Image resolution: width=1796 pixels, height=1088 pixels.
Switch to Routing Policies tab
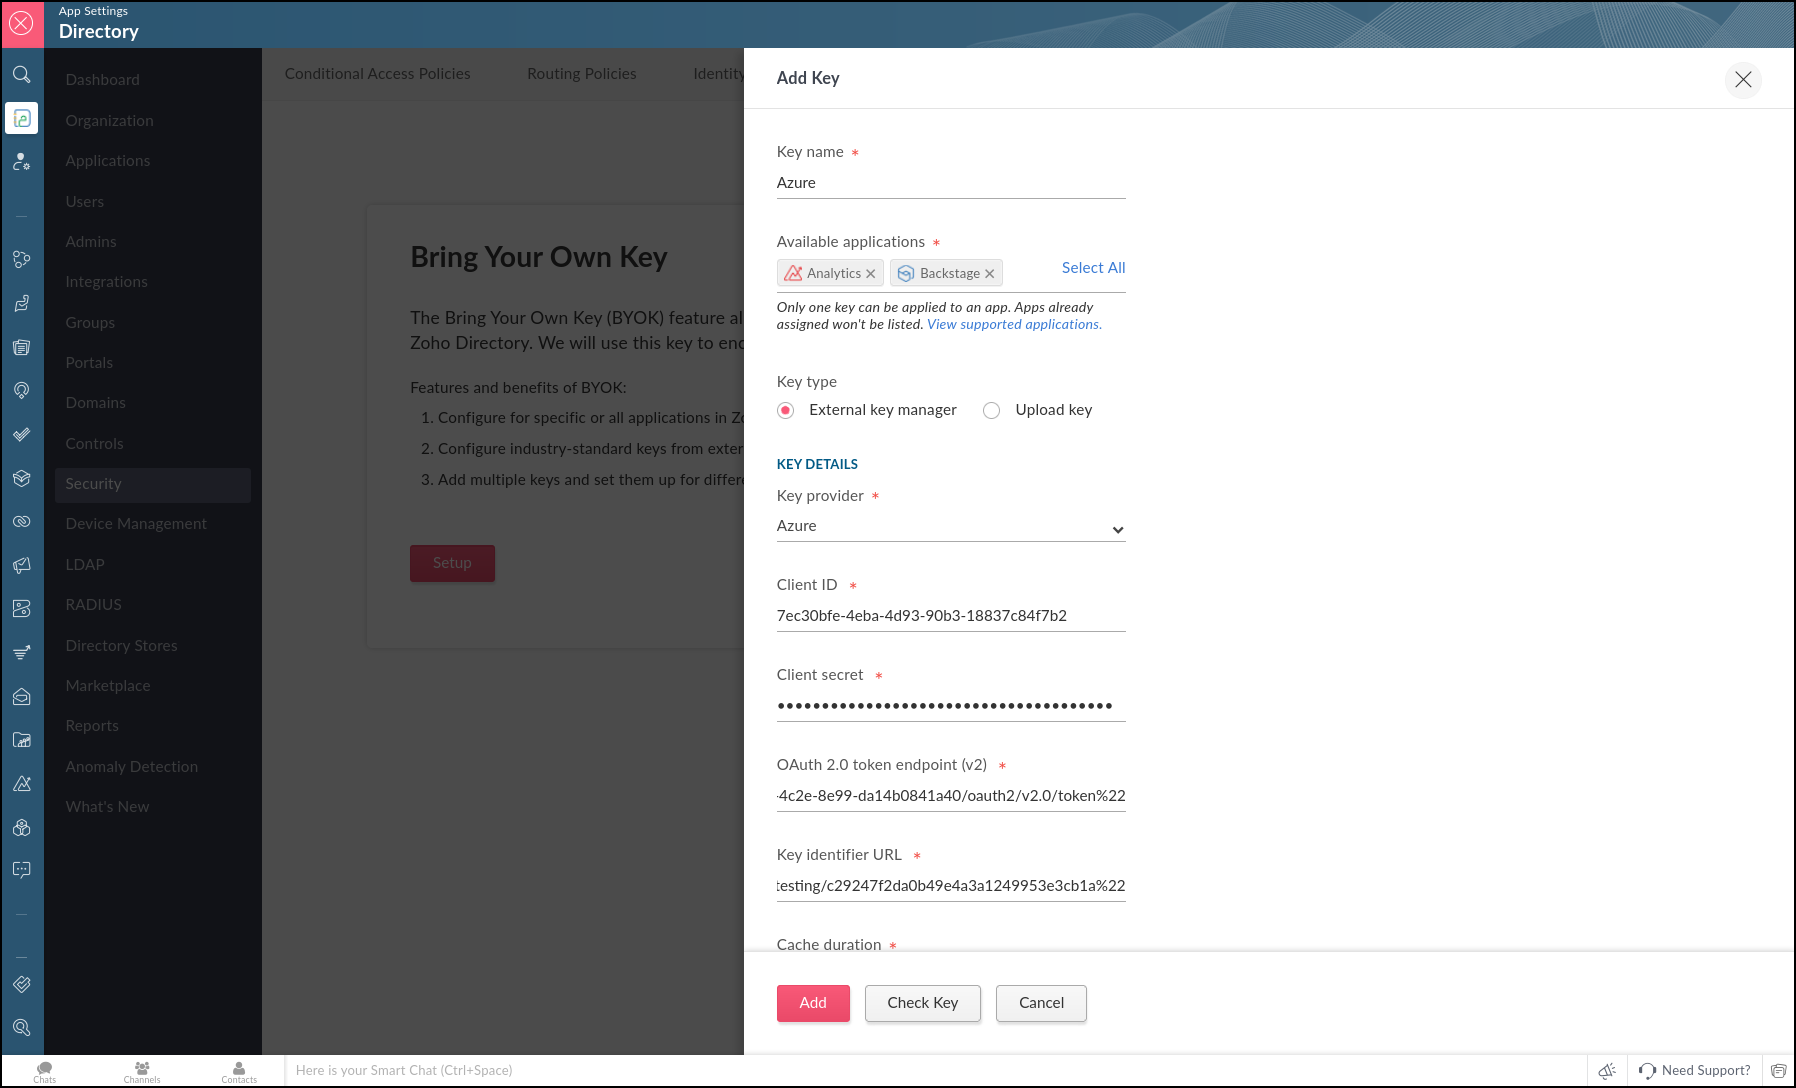tap(582, 74)
